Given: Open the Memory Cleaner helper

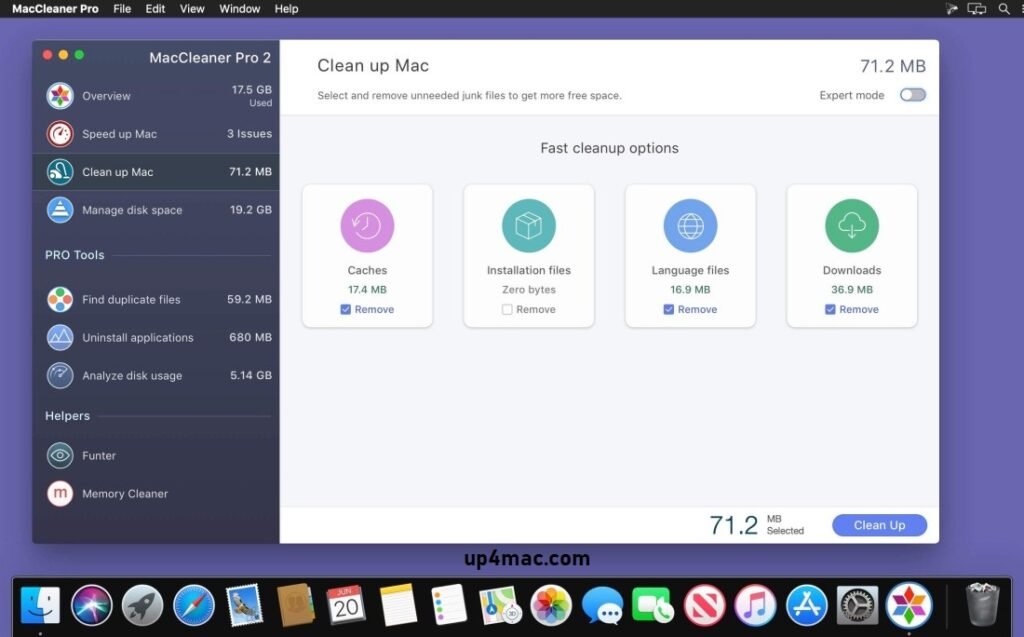Looking at the screenshot, I should pyautogui.click(x=60, y=493).
